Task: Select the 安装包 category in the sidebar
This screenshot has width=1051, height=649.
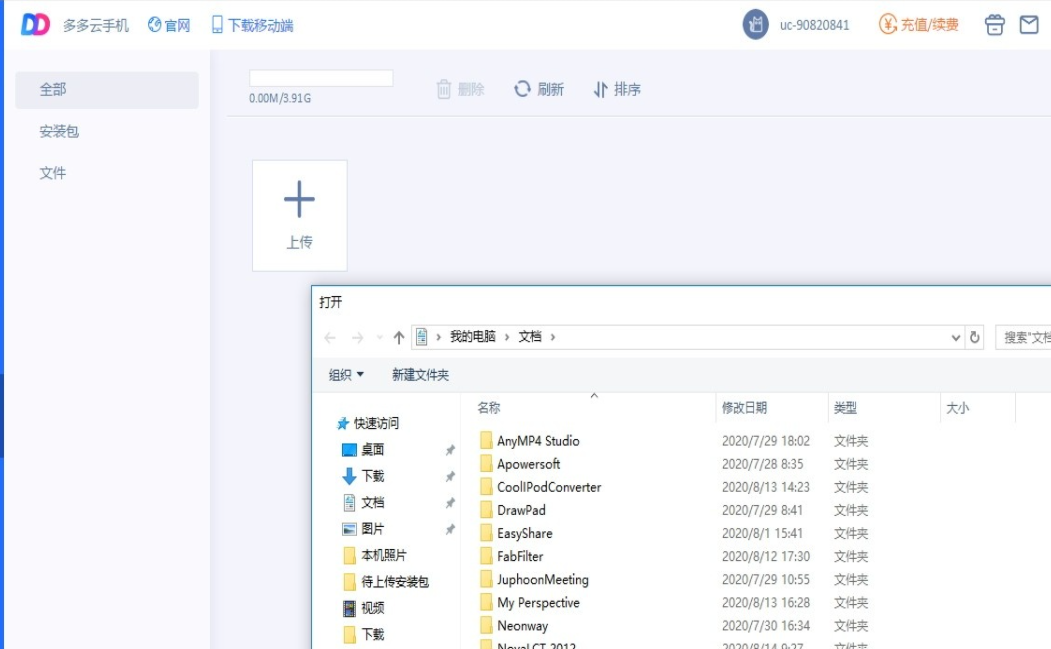Action: coord(59,131)
